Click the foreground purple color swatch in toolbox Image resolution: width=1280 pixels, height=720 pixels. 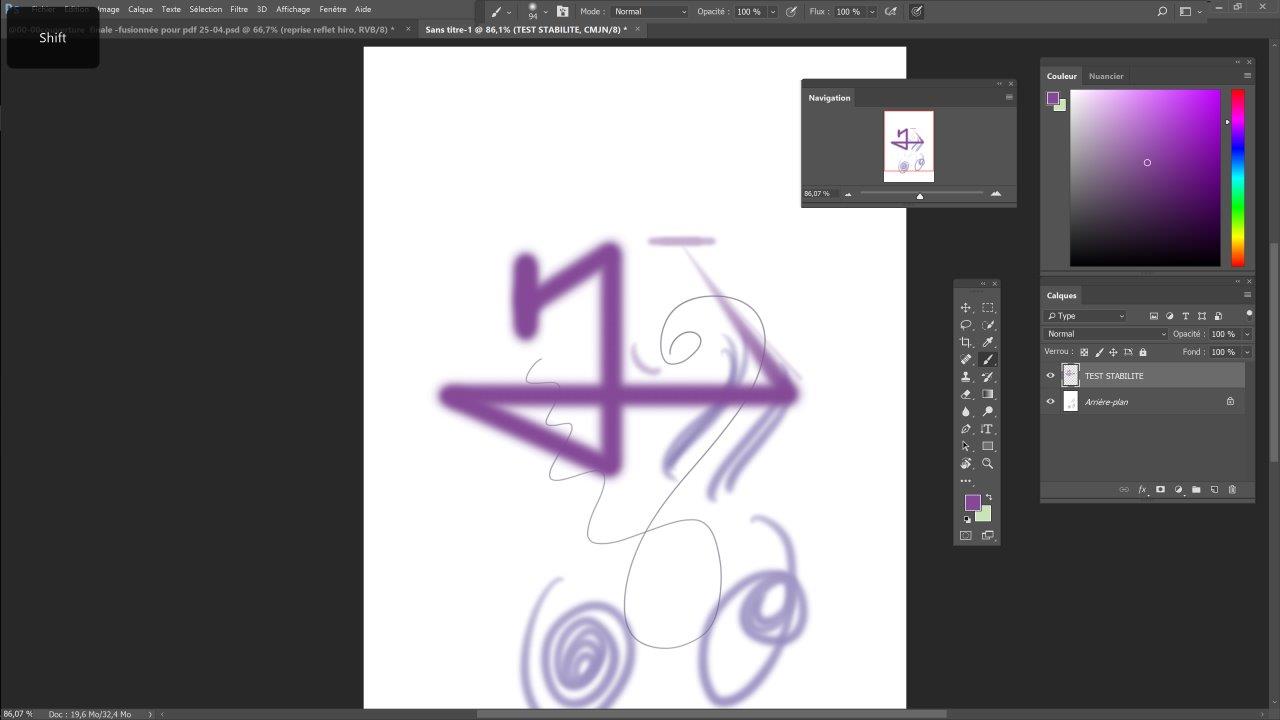972,502
